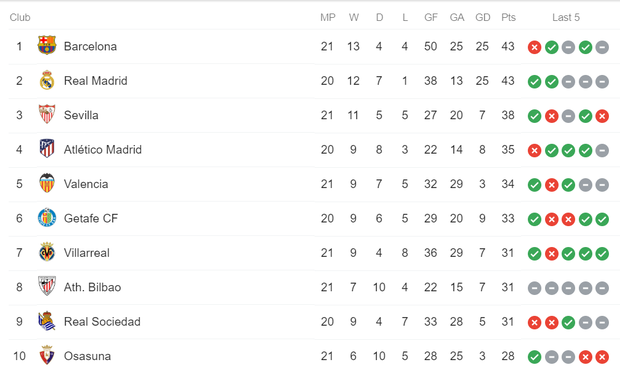The image size is (620, 373).
Task: Click the Atlético Madrid club crest
Action: click(47, 149)
